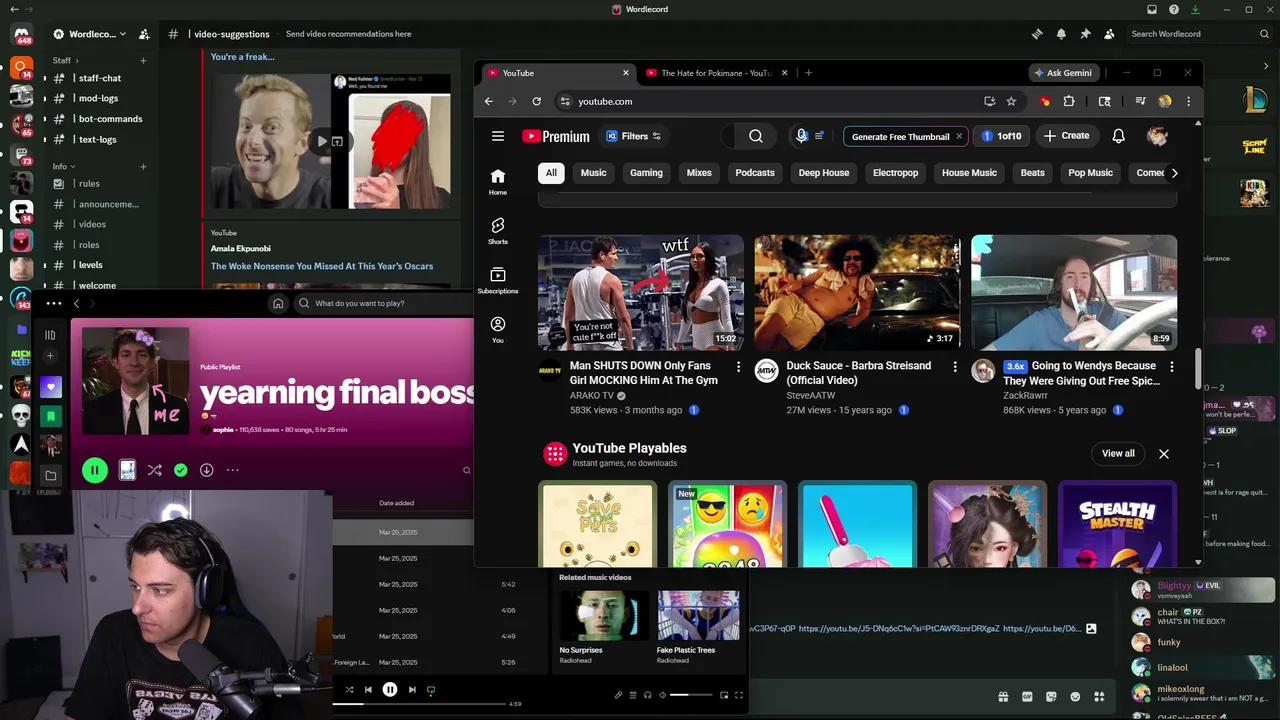Open playlist more options ellipsis
This screenshot has height=720, width=1280.
click(x=232, y=470)
